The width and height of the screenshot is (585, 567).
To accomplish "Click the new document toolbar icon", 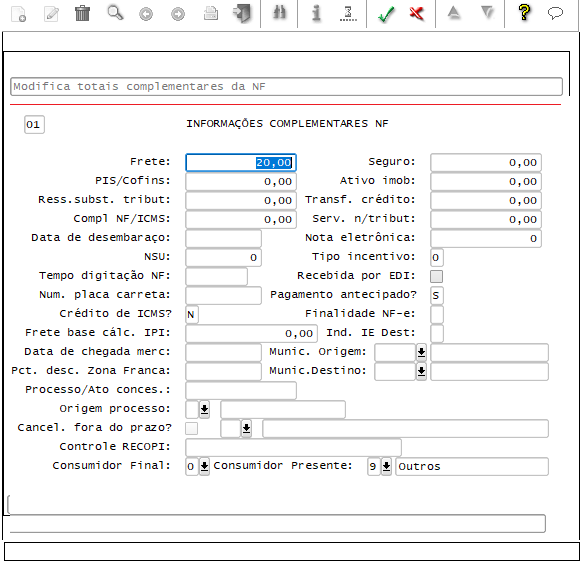I will (x=19, y=14).
